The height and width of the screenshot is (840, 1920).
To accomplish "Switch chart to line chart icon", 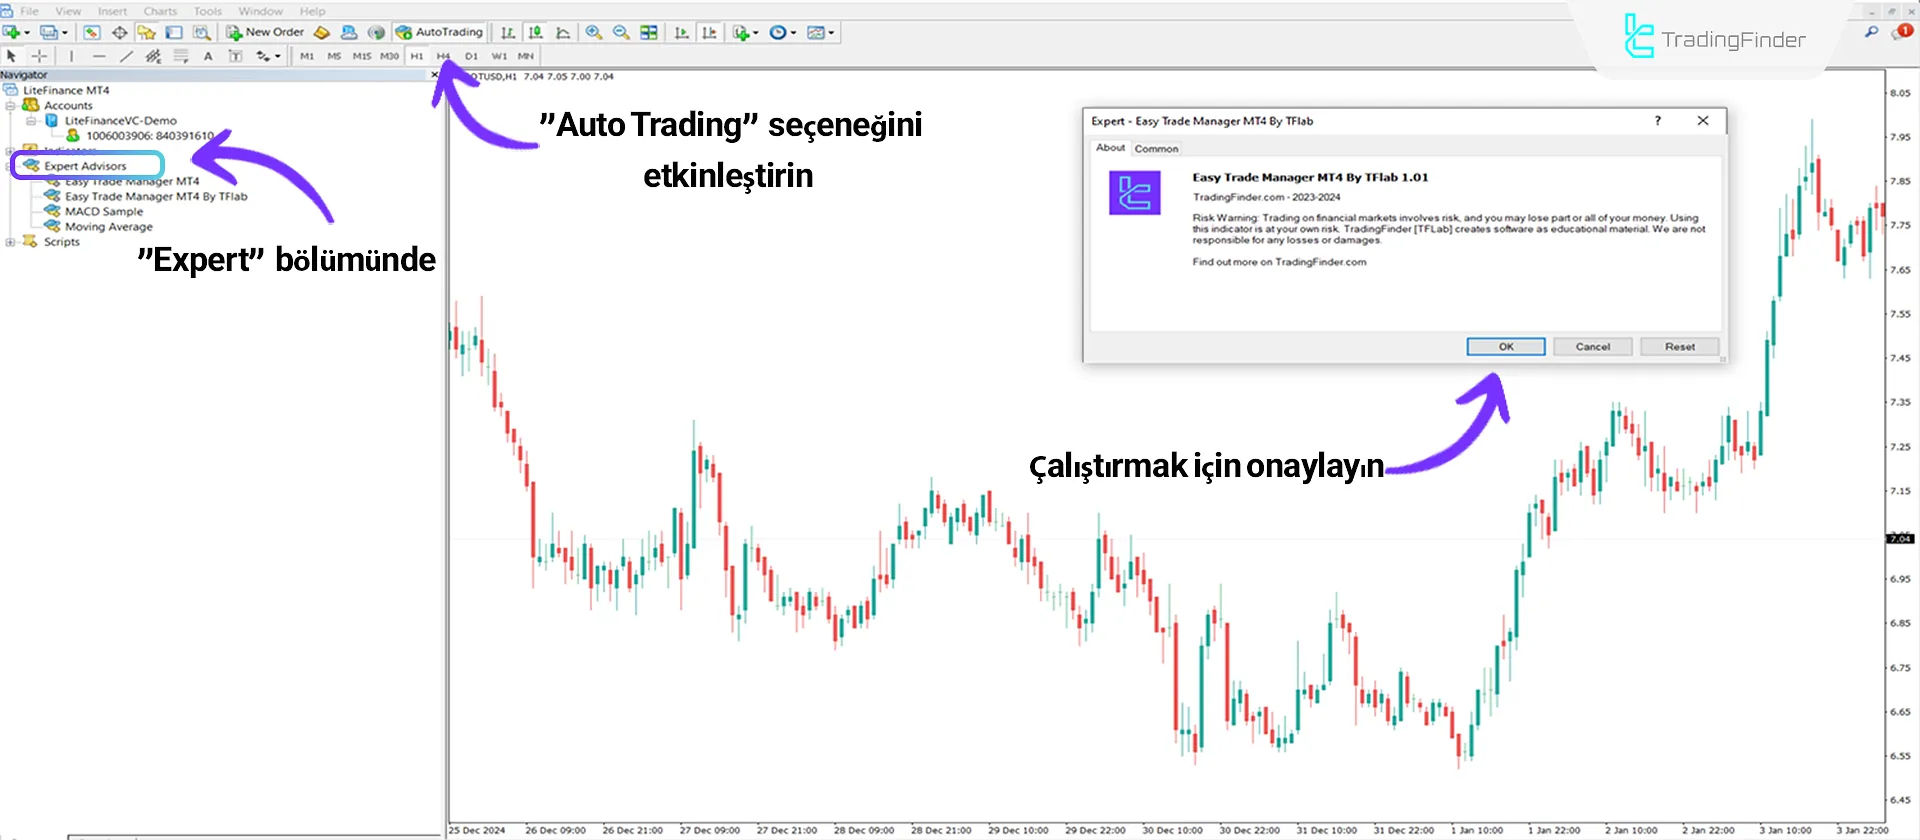I will pos(563,32).
